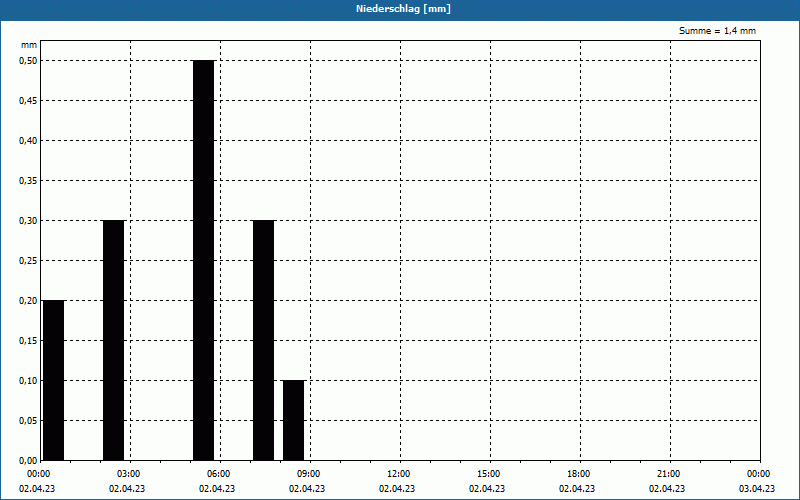Select the "Summe = 1,4 mm" total label

717,31
